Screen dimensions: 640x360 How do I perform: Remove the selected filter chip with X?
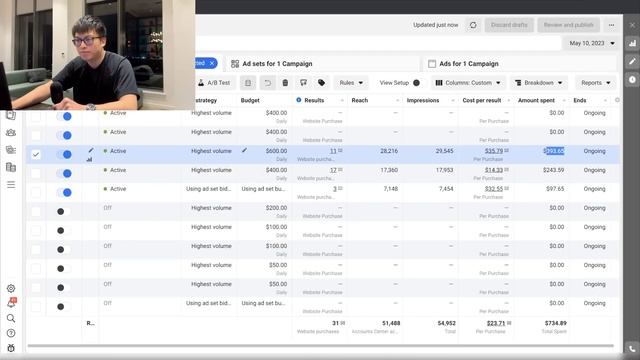point(212,63)
